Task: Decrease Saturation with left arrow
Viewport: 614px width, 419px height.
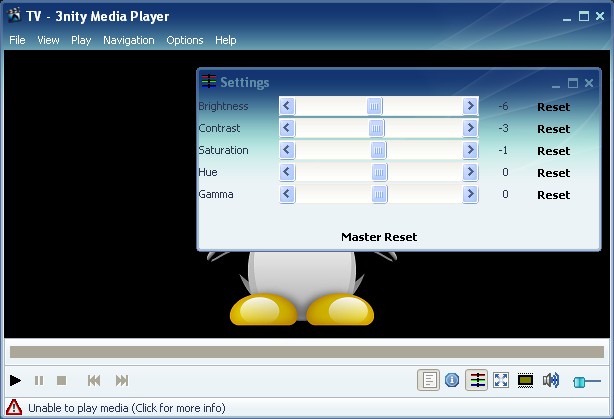Action: 287,150
